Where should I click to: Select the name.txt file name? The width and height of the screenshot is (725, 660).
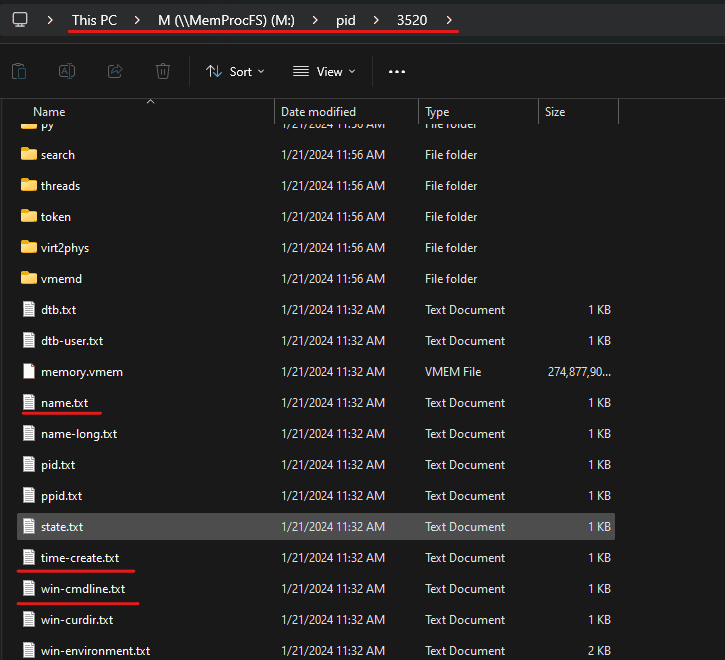(64, 403)
